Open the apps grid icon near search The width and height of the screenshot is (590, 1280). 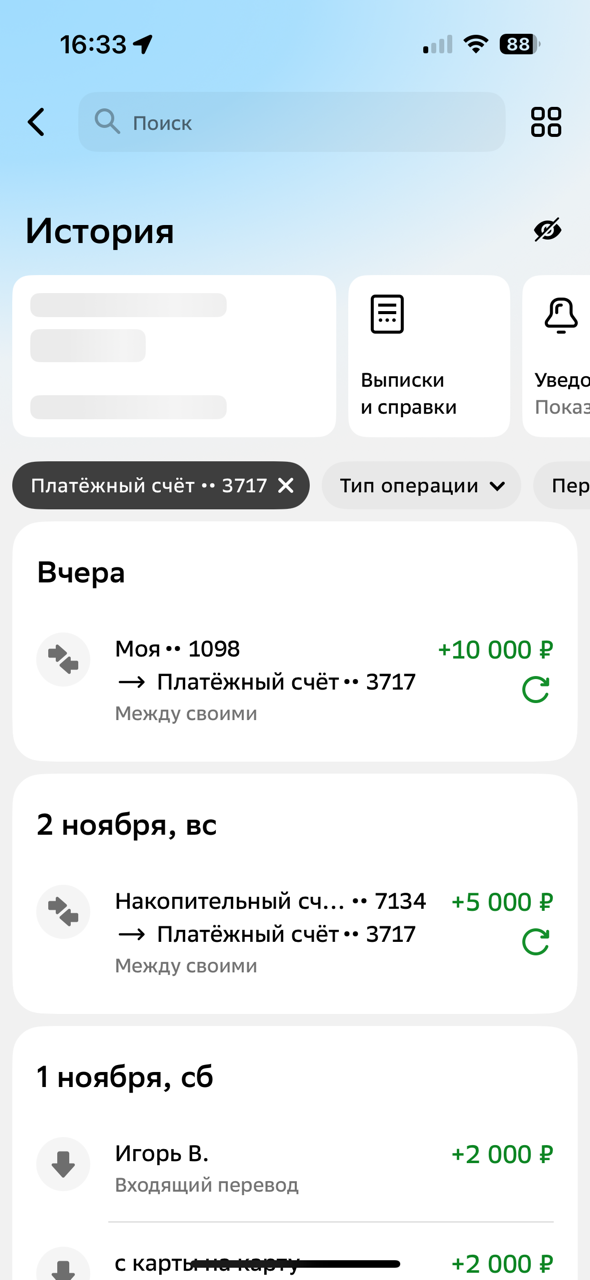546,122
